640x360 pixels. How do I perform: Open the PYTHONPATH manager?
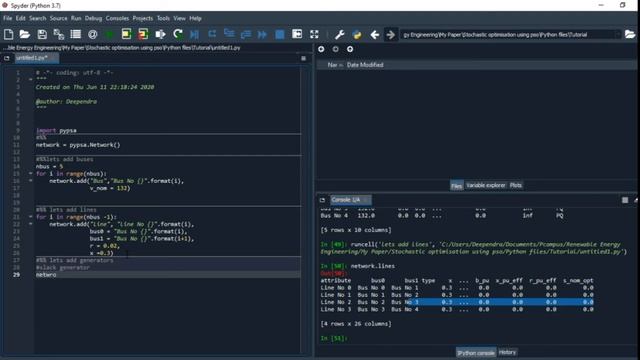[357, 35]
